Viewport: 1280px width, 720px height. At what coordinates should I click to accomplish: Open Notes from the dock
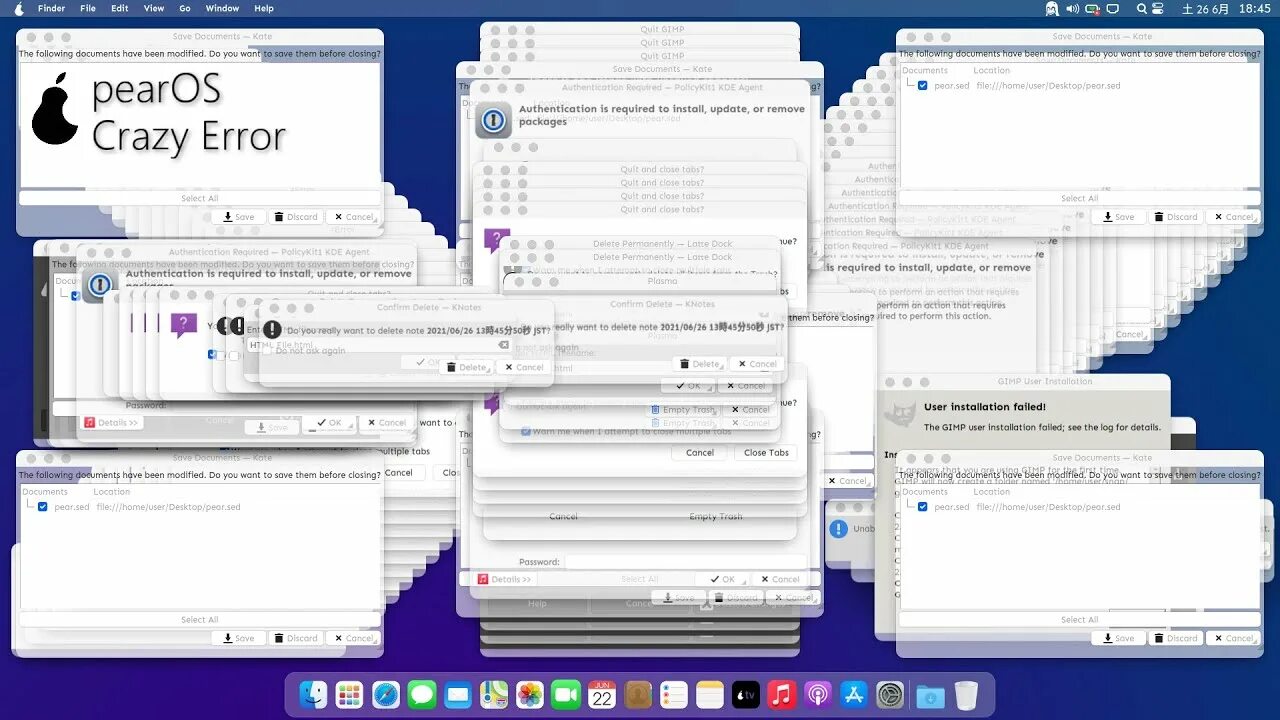pyautogui.click(x=710, y=695)
